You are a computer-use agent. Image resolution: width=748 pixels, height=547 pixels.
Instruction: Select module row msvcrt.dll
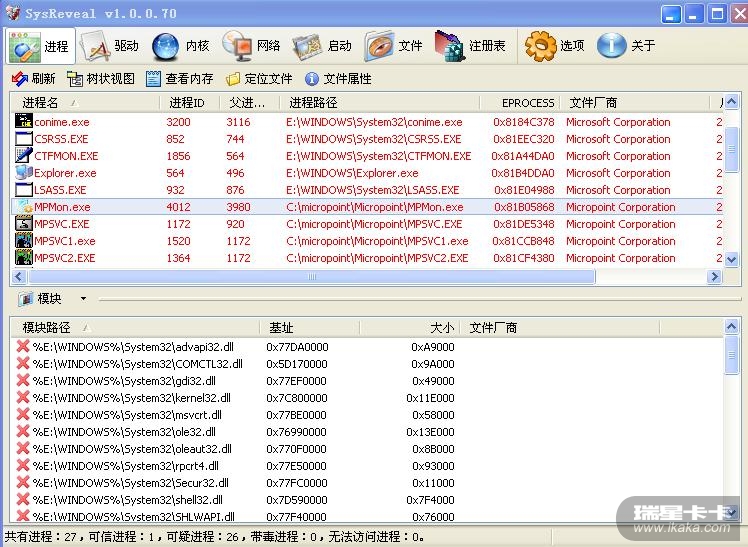click(x=366, y=415)
